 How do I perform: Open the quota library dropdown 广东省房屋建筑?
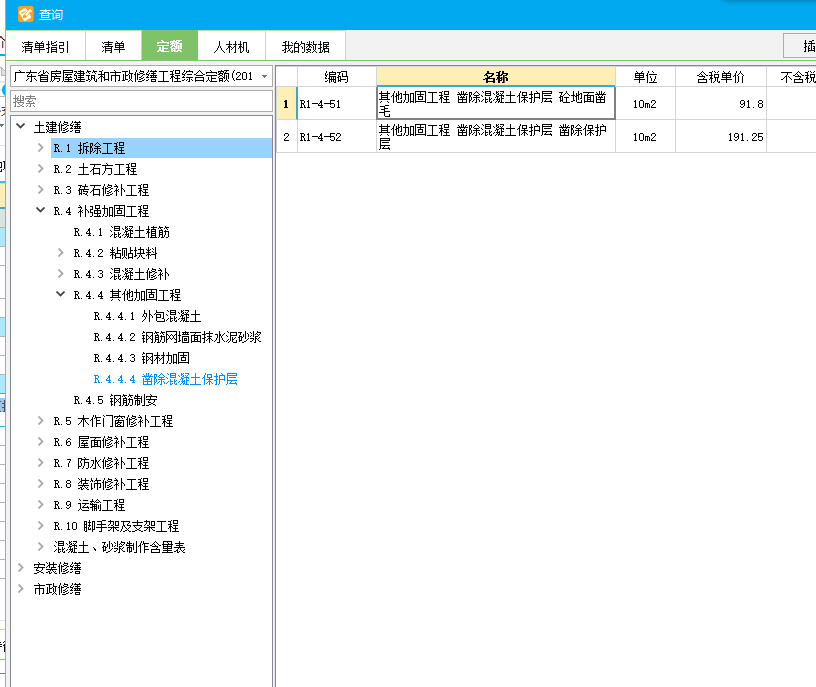(142, 77)
